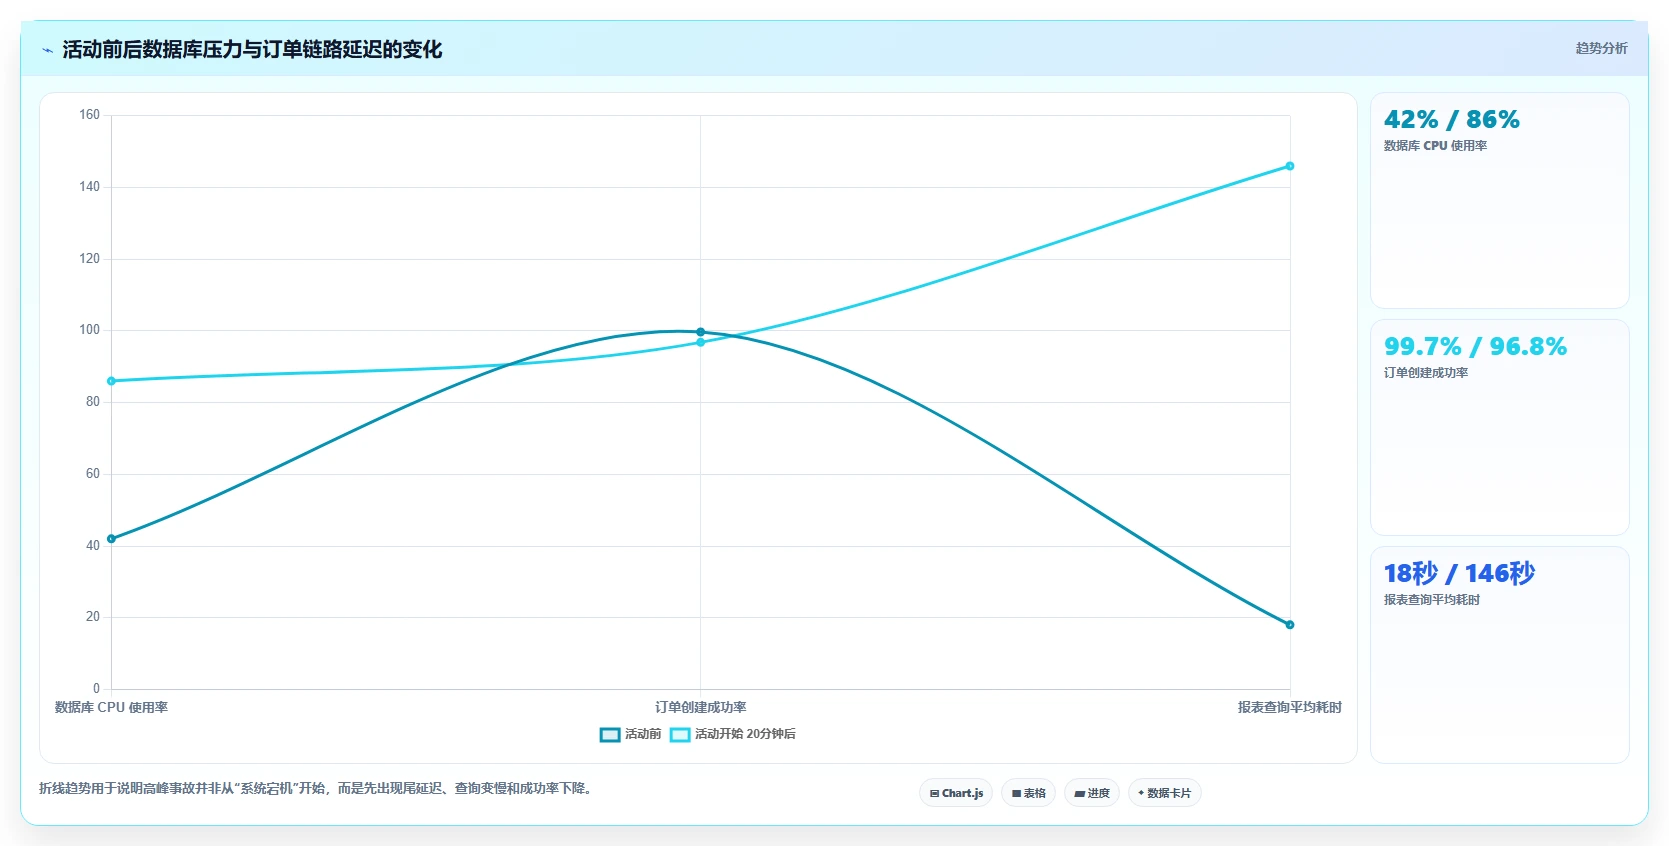Viewport: 1669px width, 846px height.
Task: Click the 趋势分析 label in header
Action: pyautogui.click(x=1601, y=48)
